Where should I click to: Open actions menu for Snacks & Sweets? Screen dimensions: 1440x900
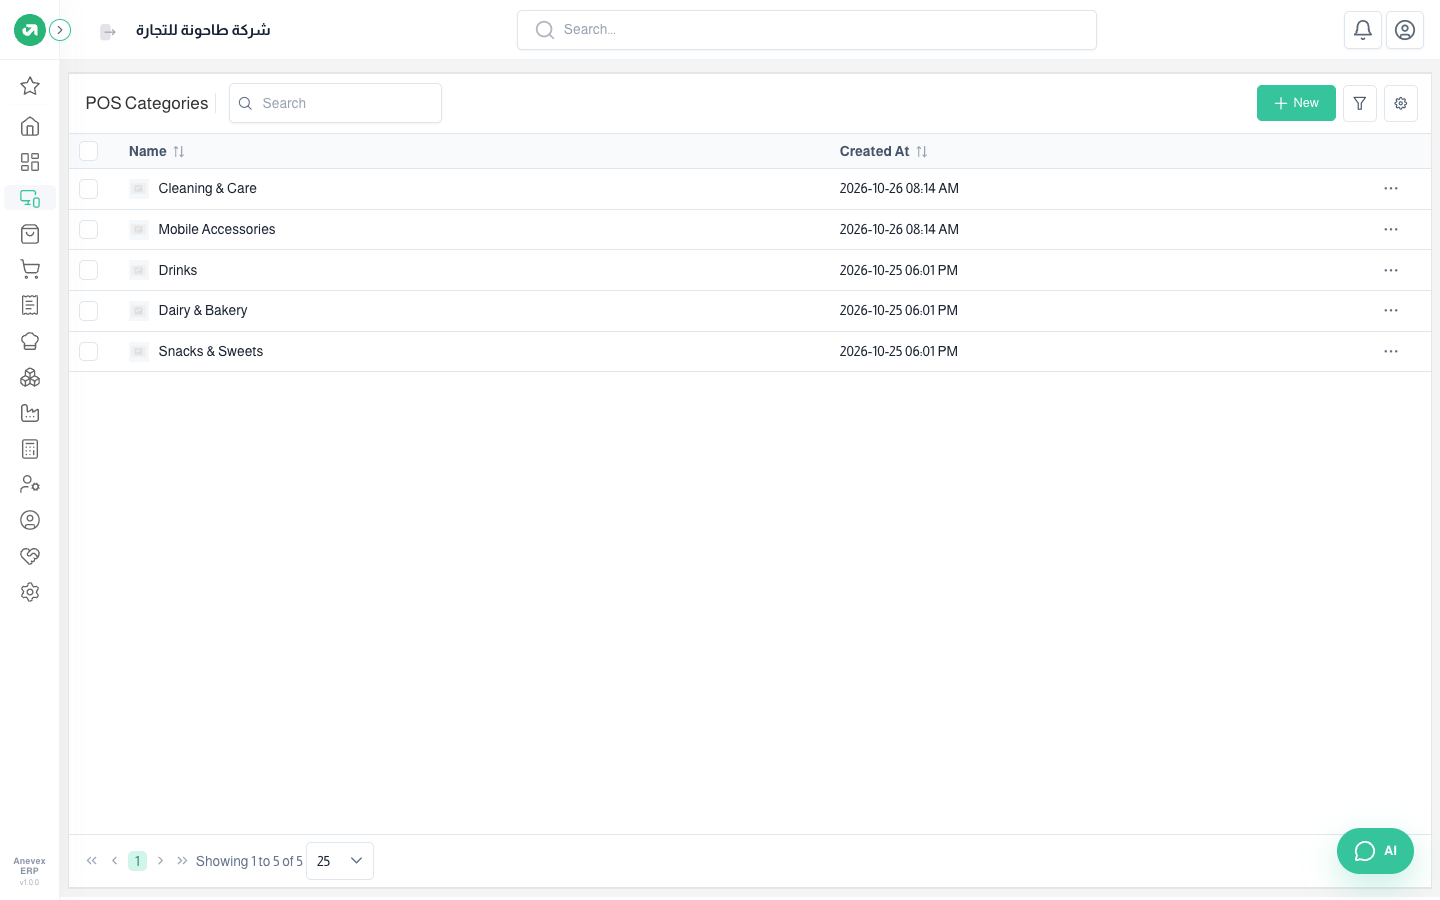point(1391,351)
